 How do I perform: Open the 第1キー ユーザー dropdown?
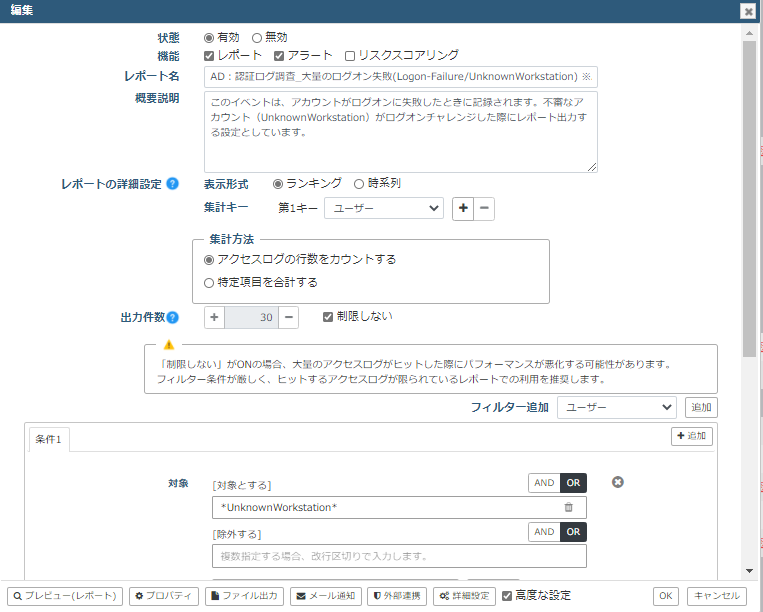click(383, 208)
